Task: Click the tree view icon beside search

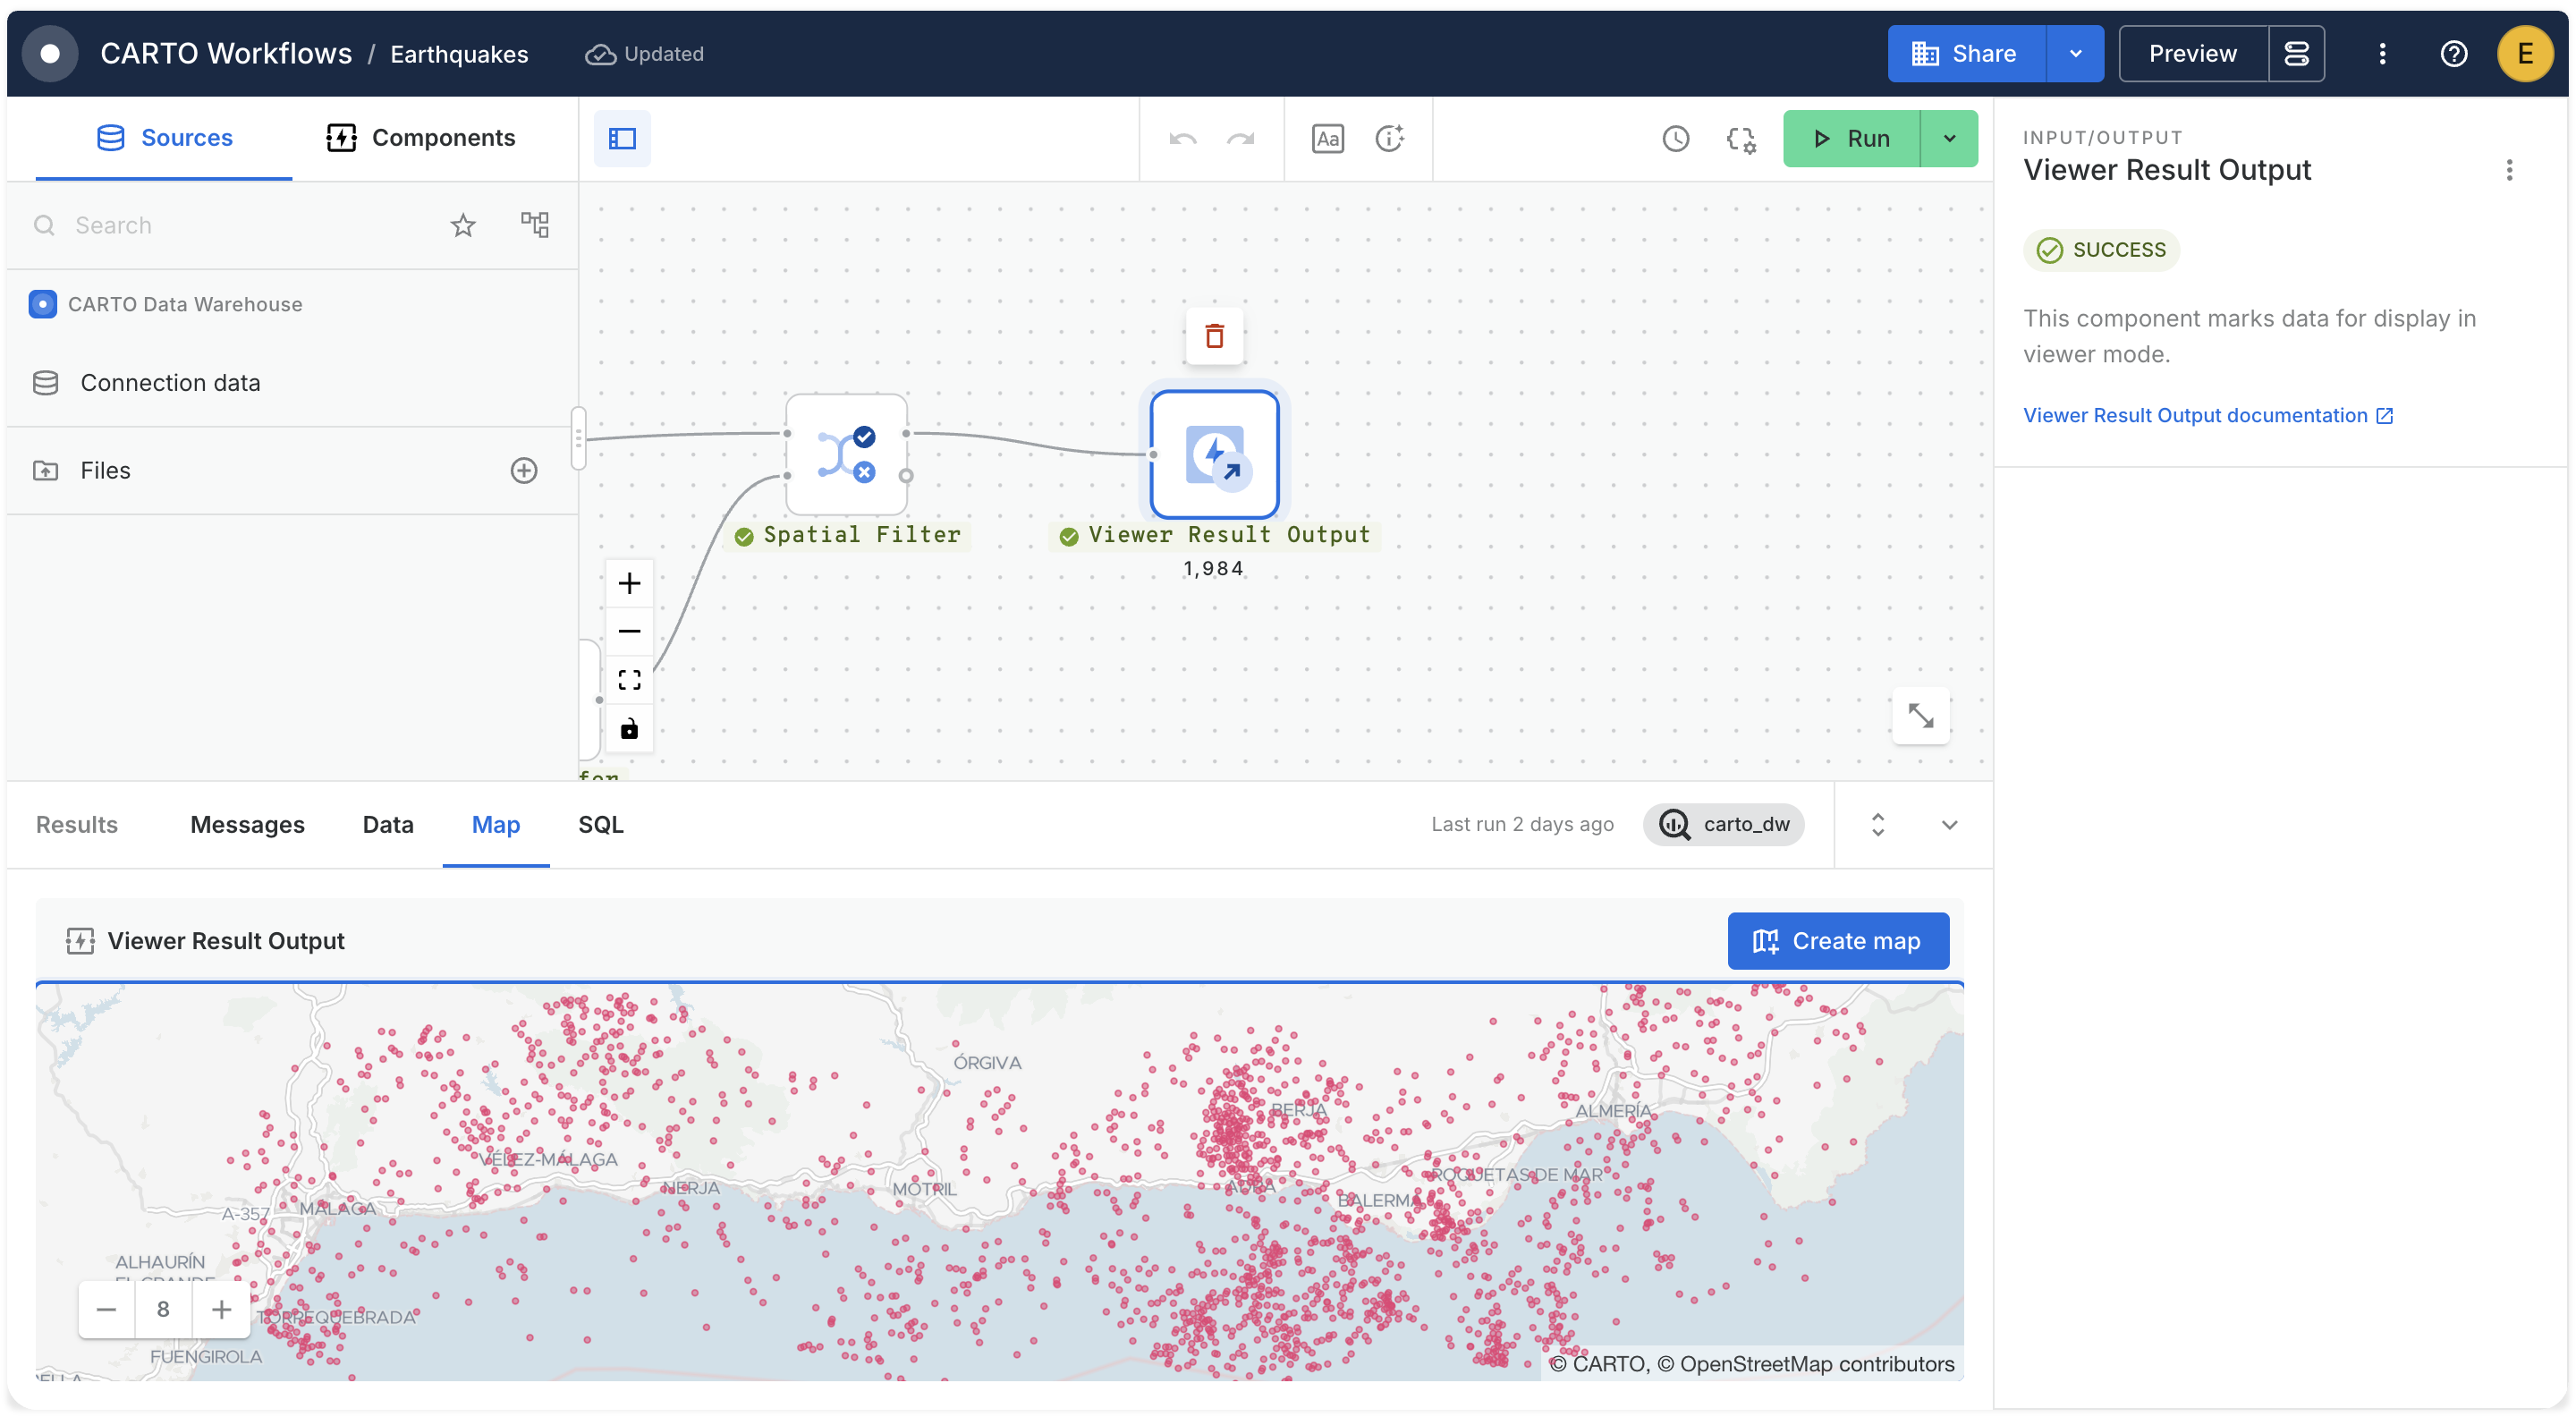Action: coord(534,224)
